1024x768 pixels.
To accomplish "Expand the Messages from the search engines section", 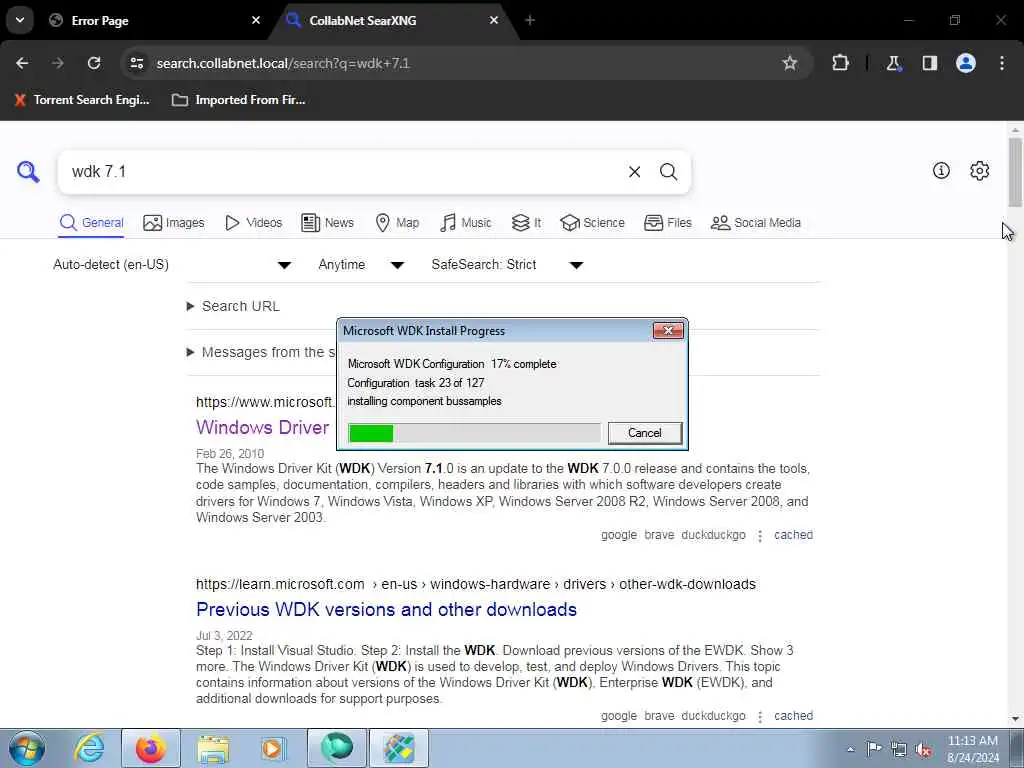I will pyautogui.click(x=261, y=353).
